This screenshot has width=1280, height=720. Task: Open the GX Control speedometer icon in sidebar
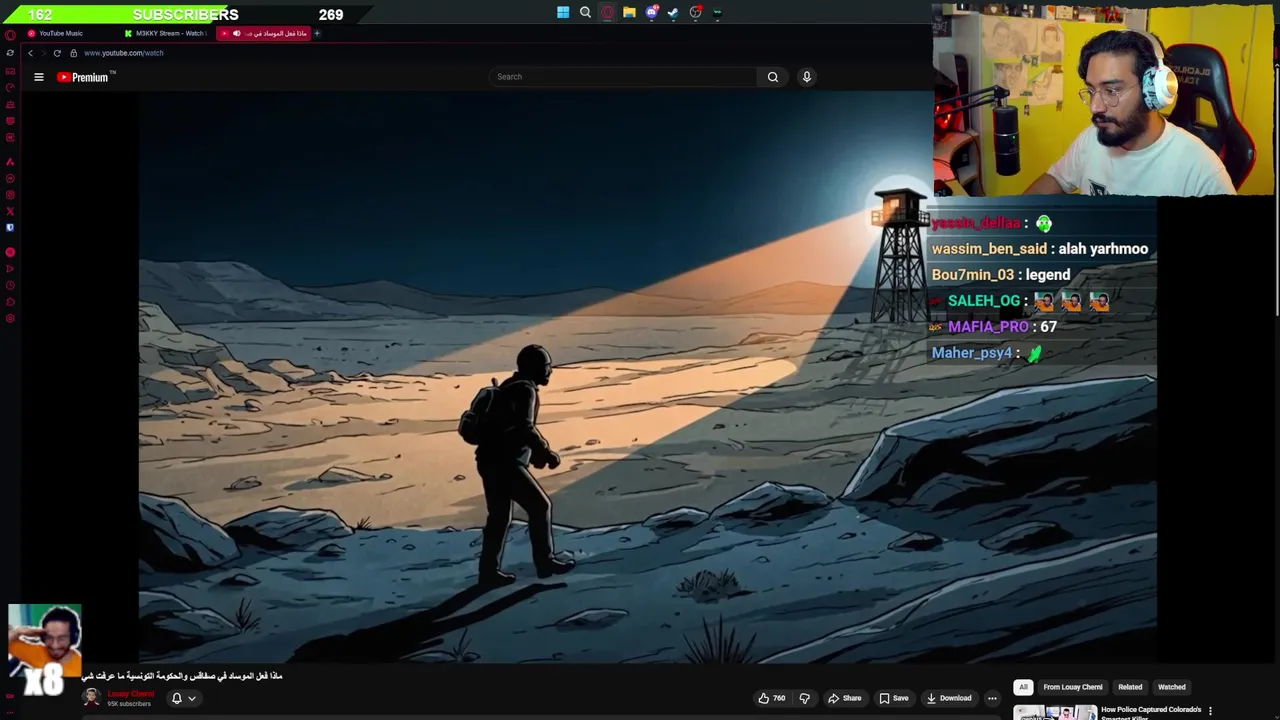(x=10, y=88)
